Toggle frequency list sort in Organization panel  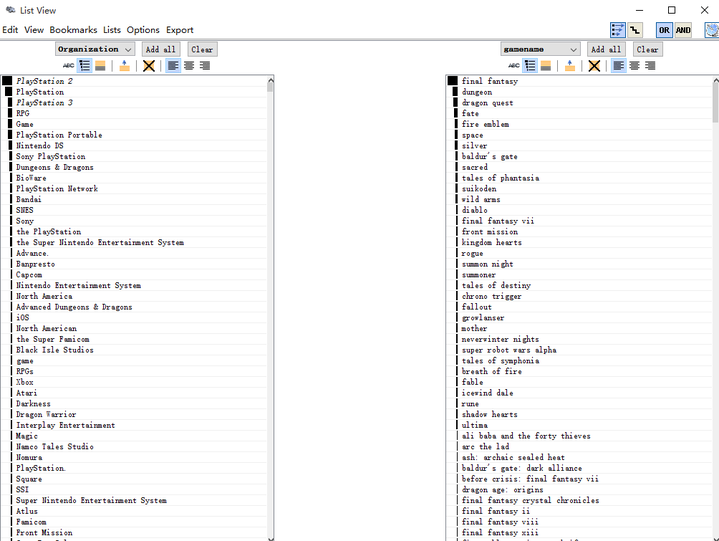point(85,66)
